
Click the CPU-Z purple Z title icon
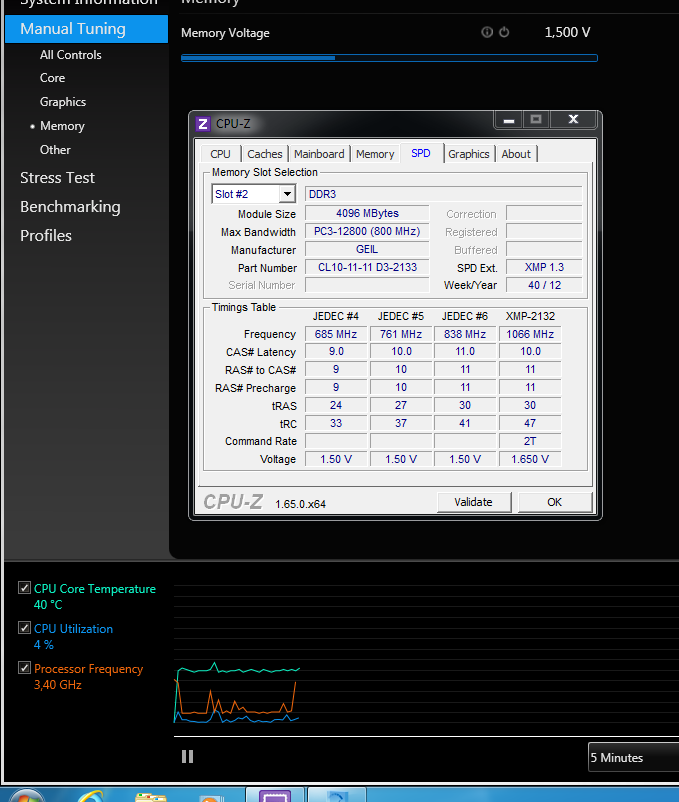click(x=203, y=124)
